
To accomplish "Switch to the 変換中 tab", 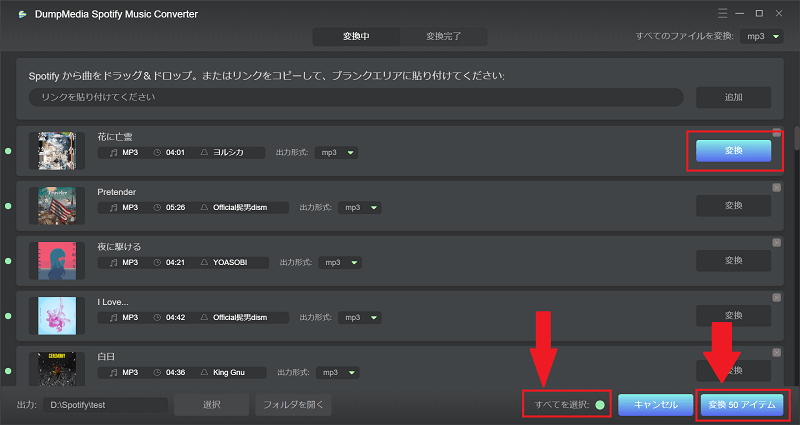I will 356,37.
